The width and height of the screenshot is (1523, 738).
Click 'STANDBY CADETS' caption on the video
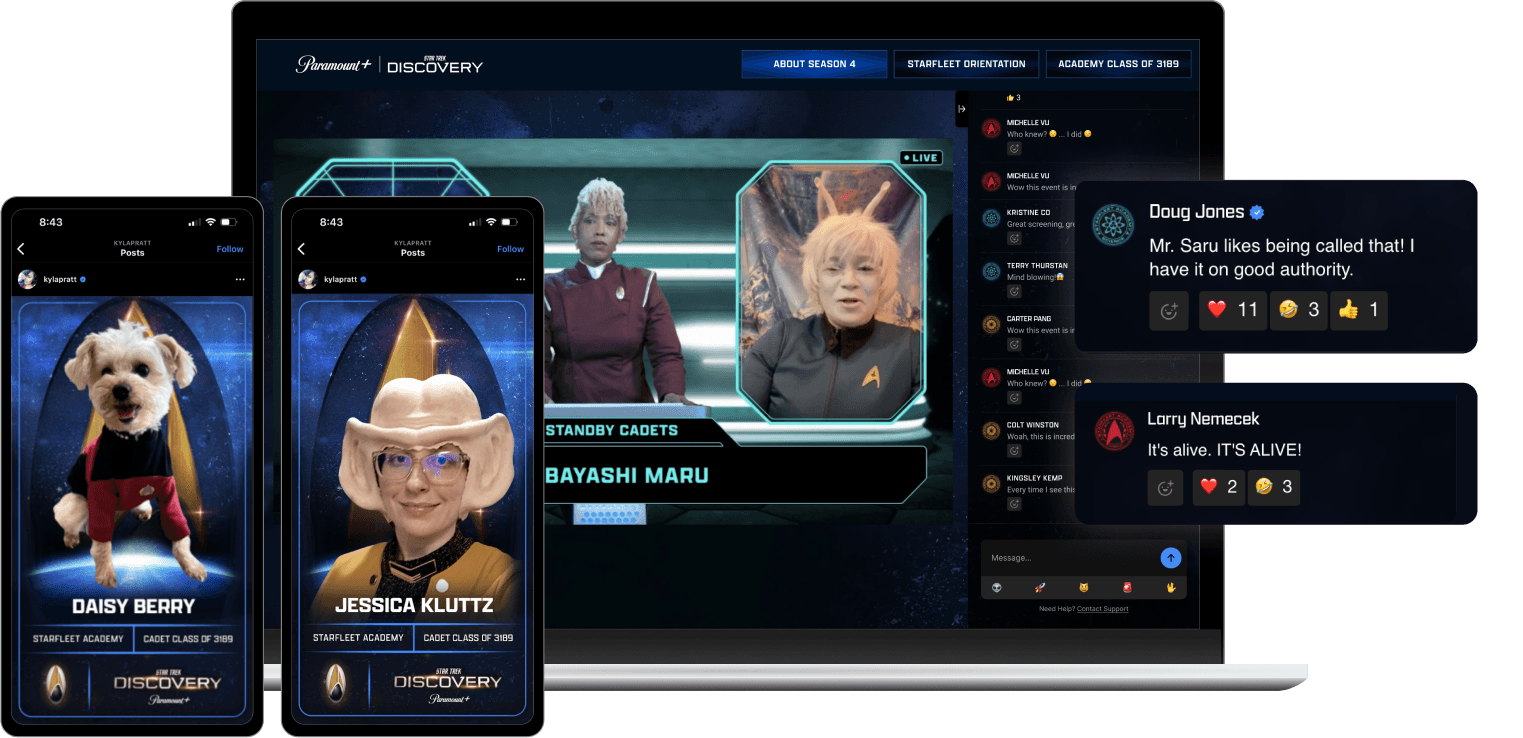pyautogui.click(x=611, y=431)
